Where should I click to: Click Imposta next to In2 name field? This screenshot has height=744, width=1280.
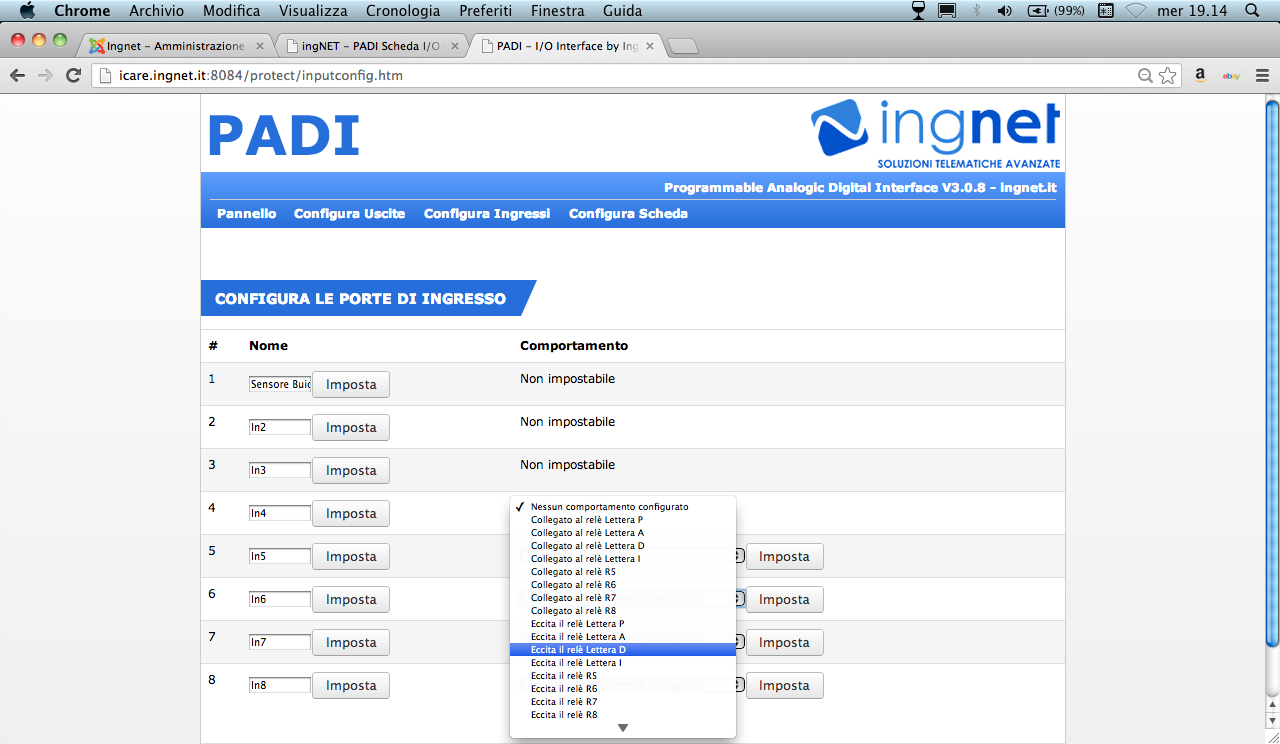click(351, 428)
